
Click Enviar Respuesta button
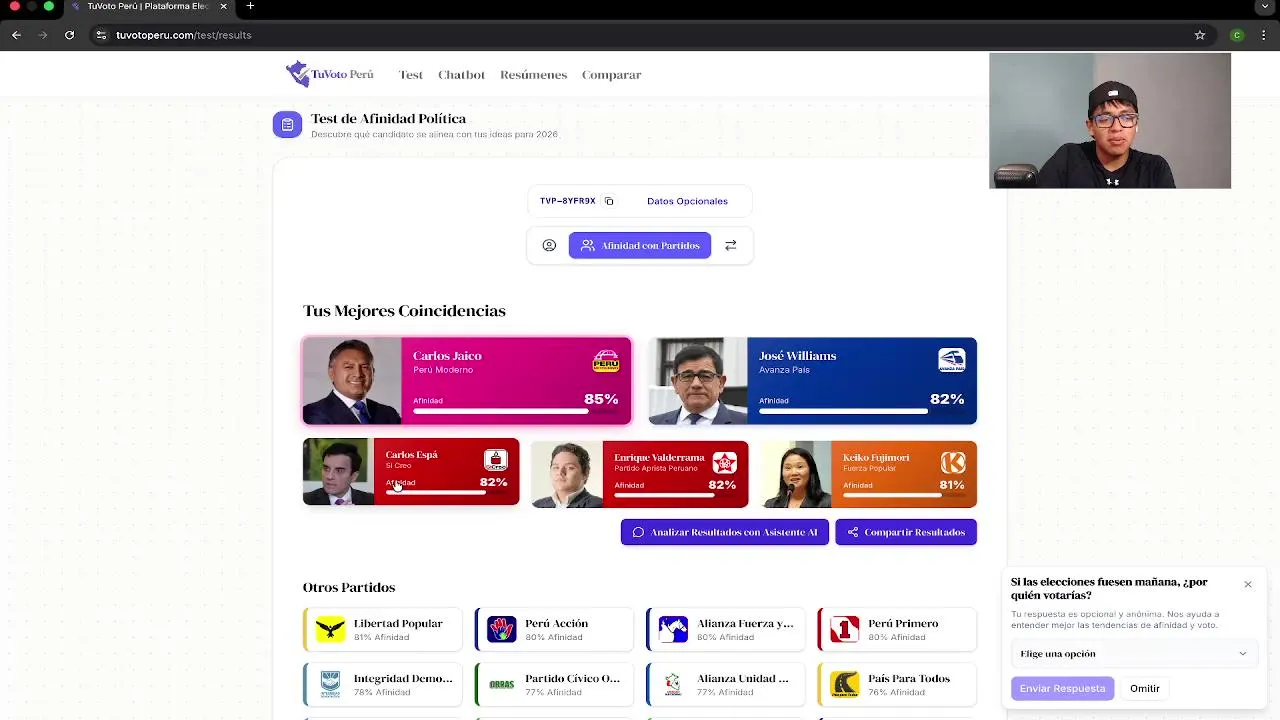[1062, 688]
